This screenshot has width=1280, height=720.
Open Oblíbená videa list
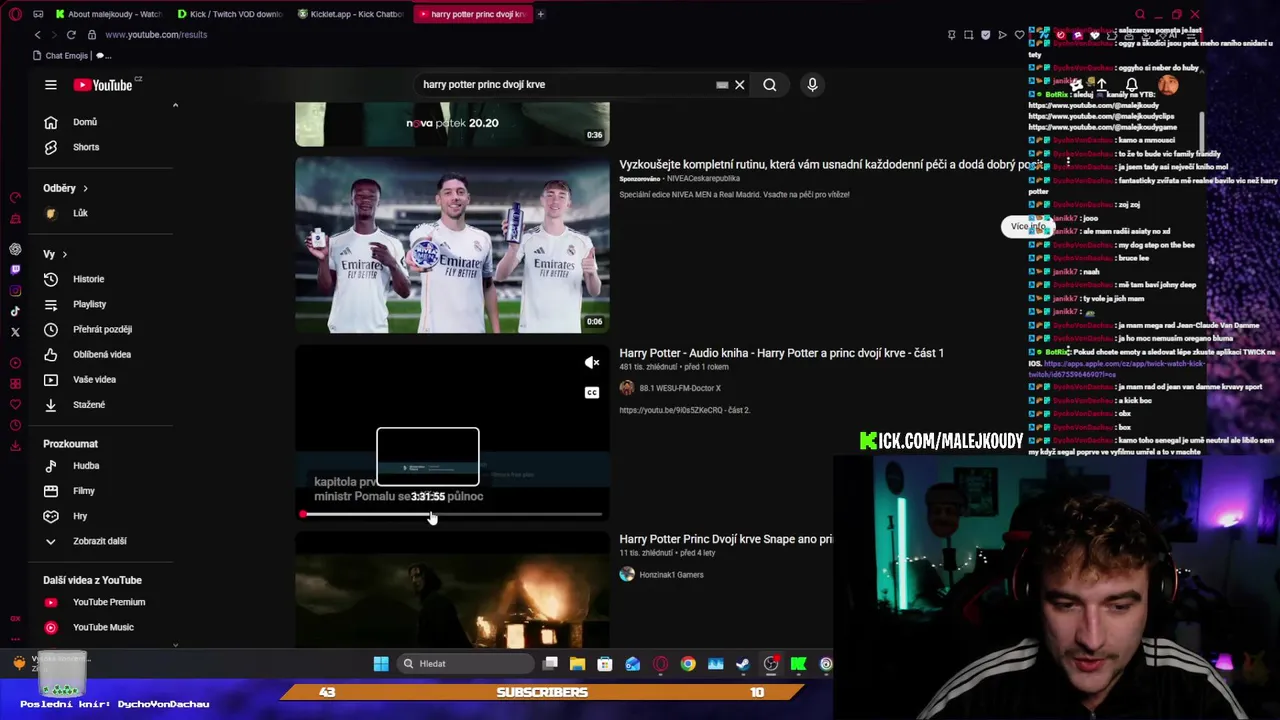[102, 354]
